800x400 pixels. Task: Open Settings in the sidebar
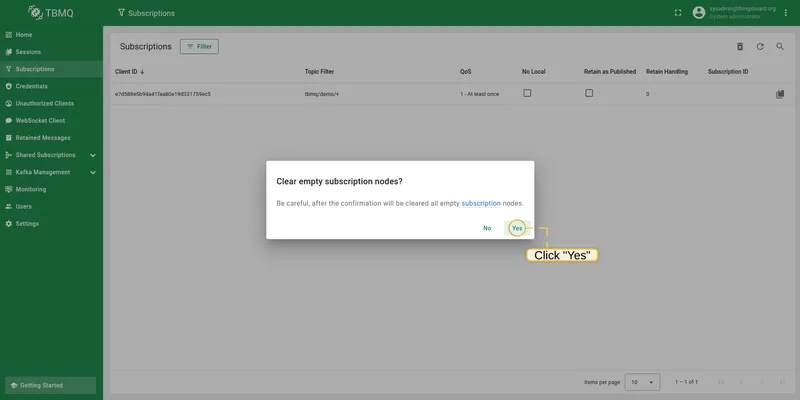pos(51,223)
